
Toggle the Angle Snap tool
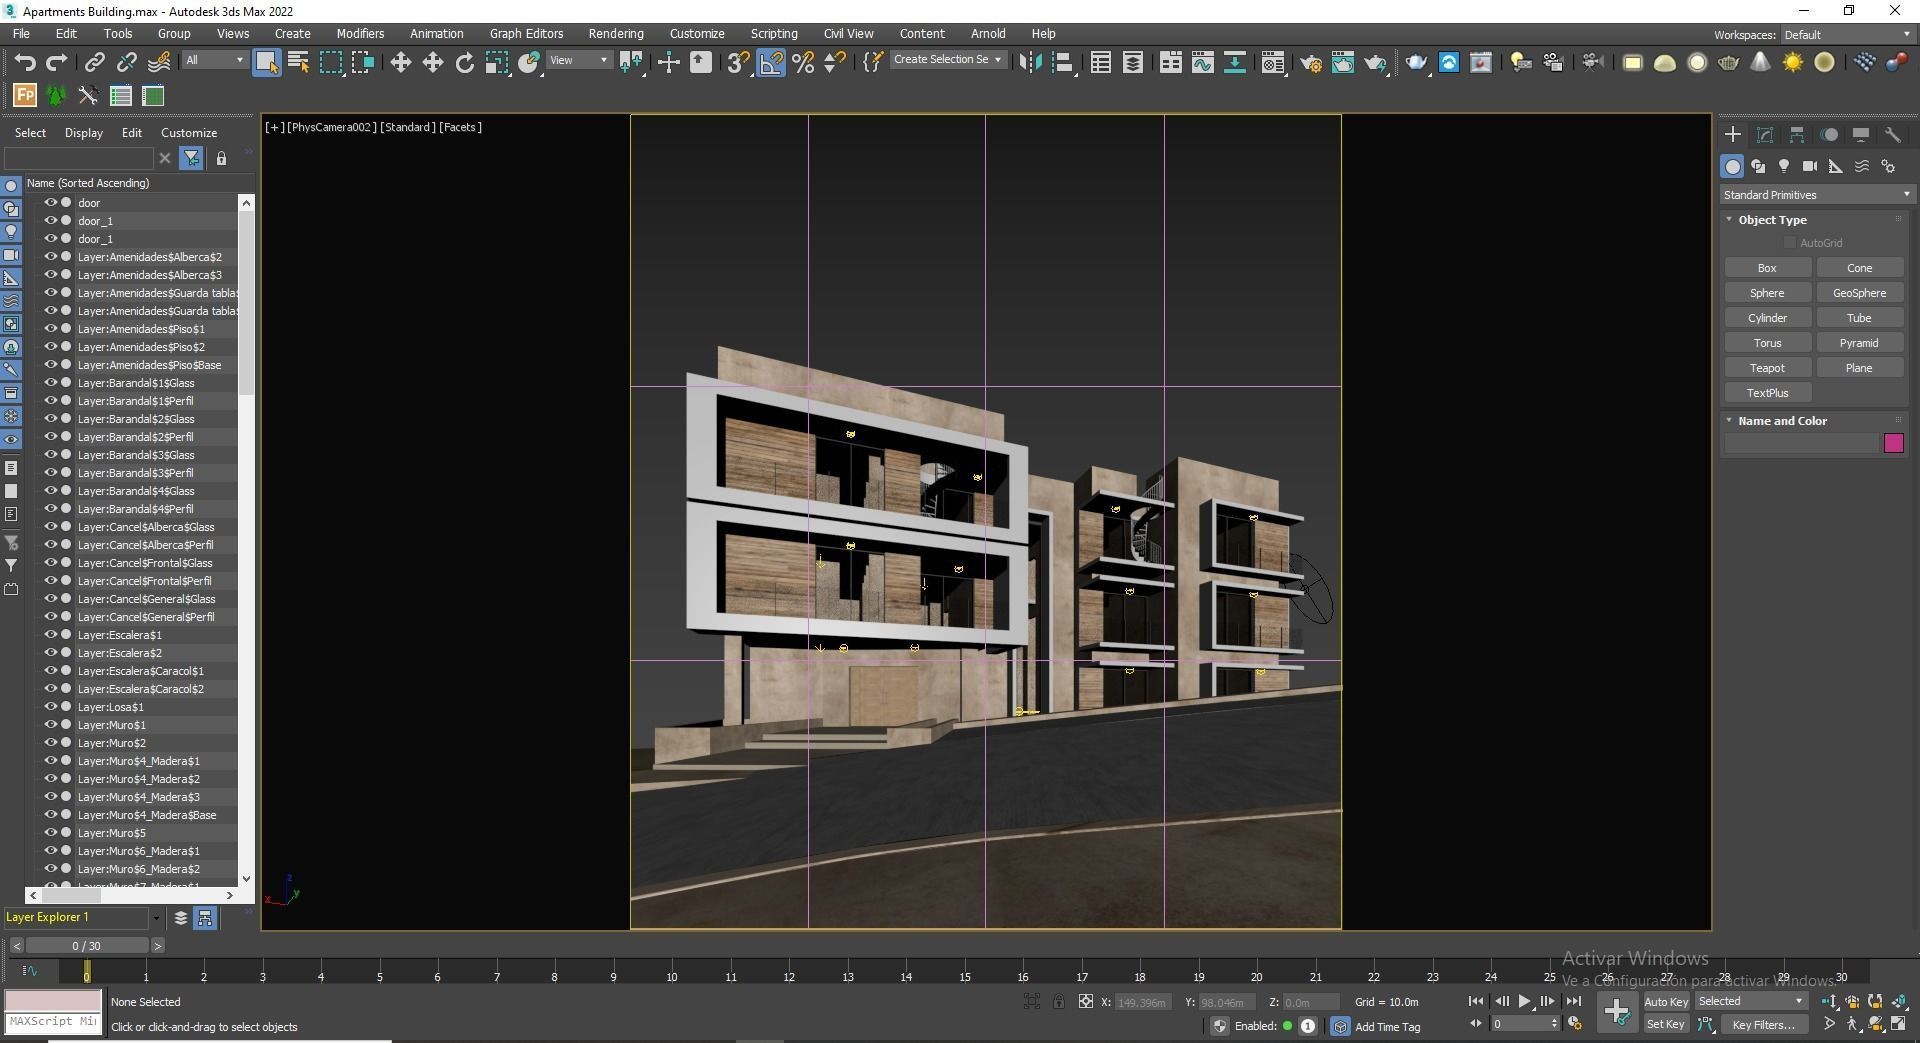click(x=771, y=62)
